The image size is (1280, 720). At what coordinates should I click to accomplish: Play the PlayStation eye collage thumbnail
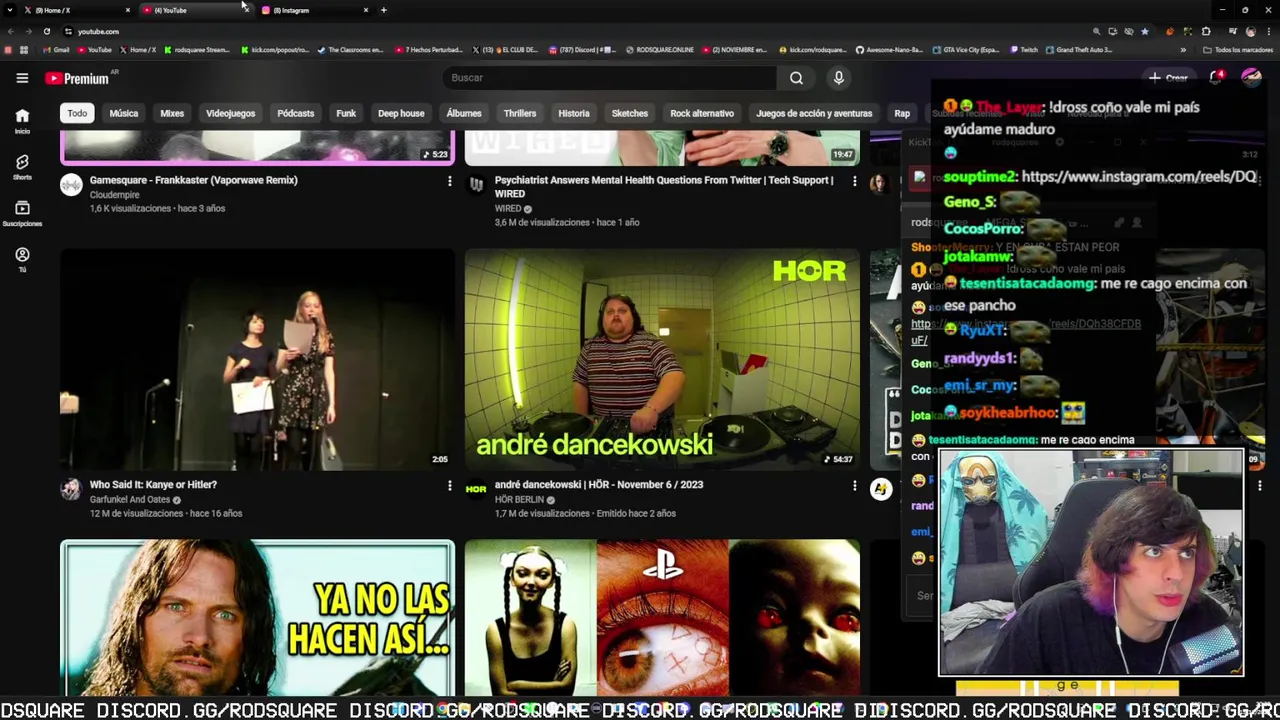click(x=662, y=617)
